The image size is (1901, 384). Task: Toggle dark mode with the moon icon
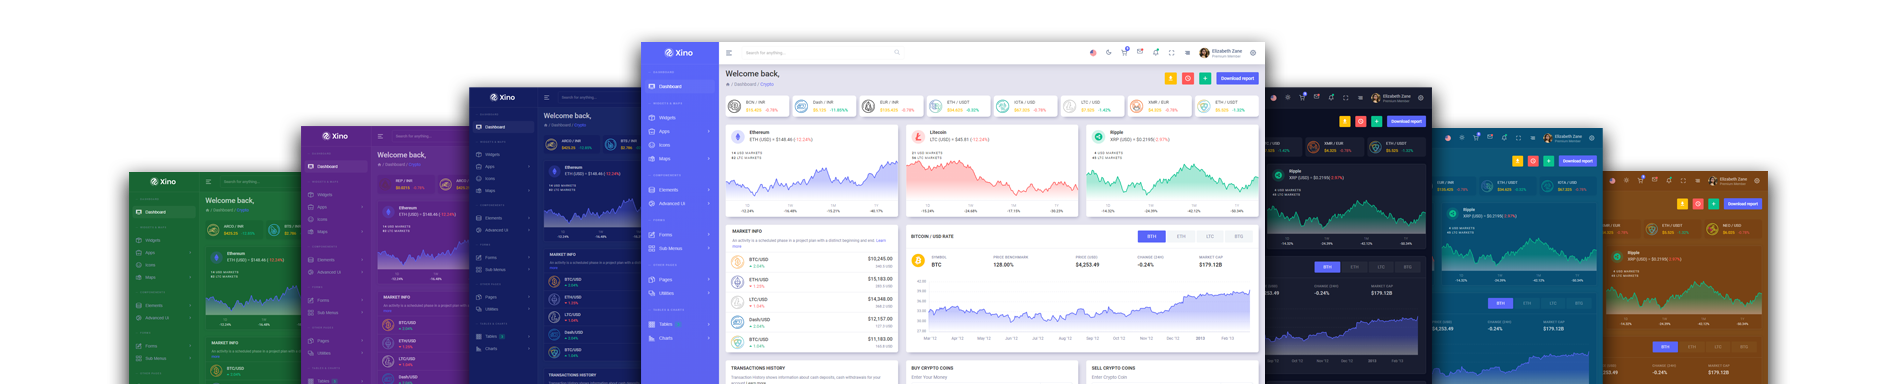pyautogui.click(x=1109, y=52)
